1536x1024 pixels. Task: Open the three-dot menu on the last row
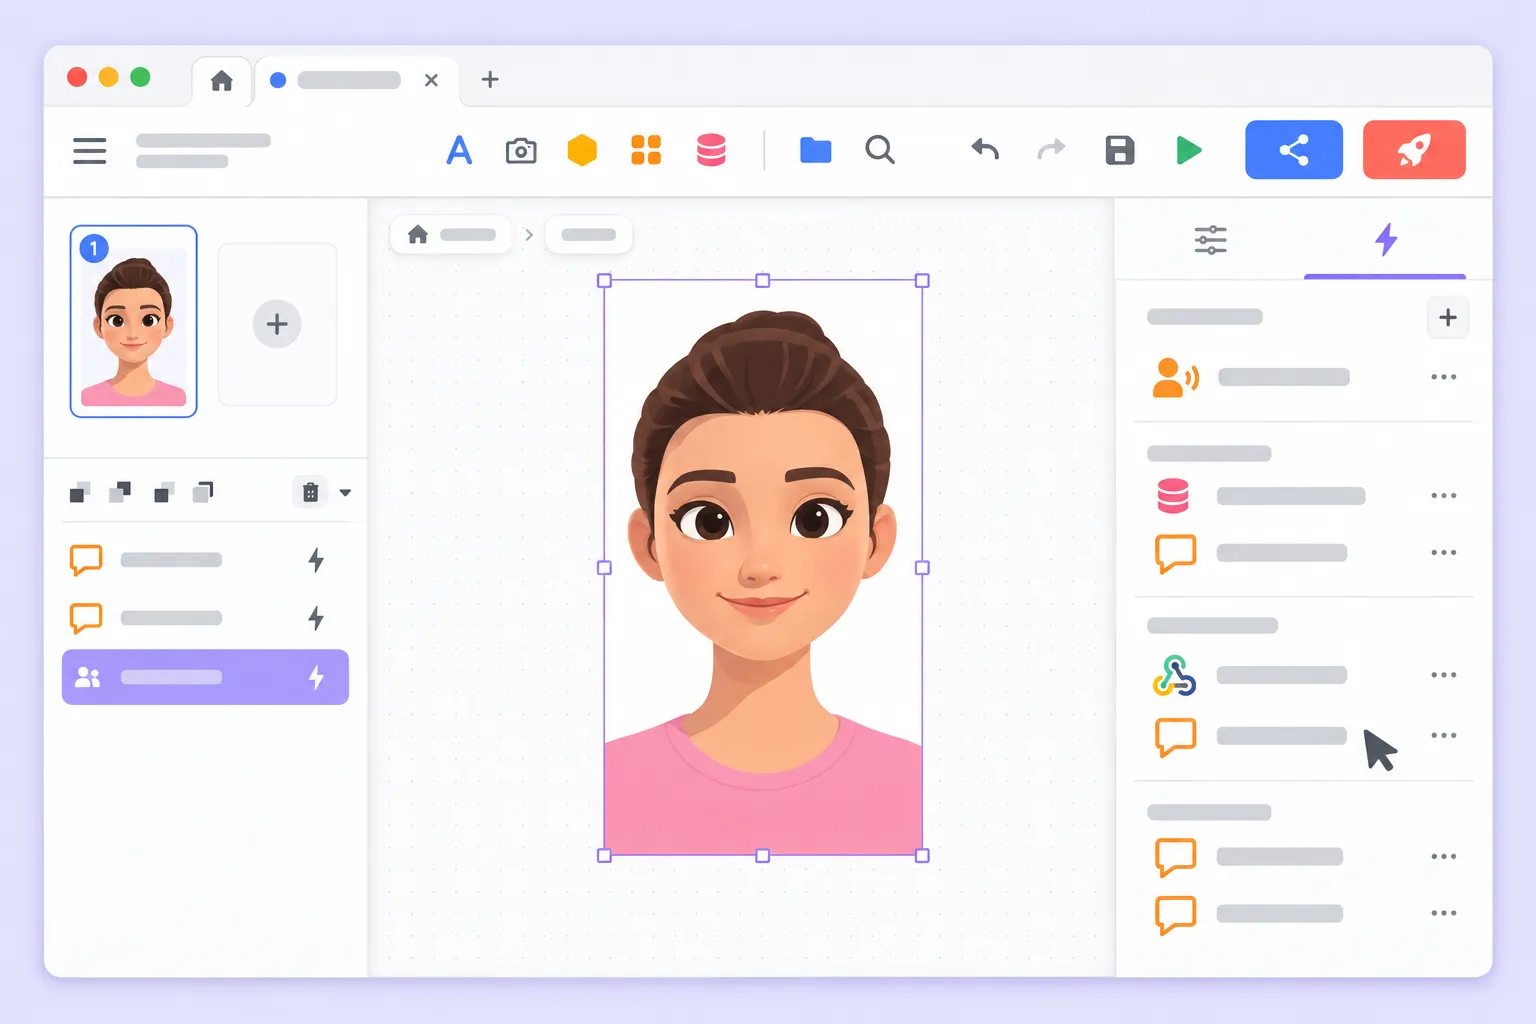click(1443, 913)
